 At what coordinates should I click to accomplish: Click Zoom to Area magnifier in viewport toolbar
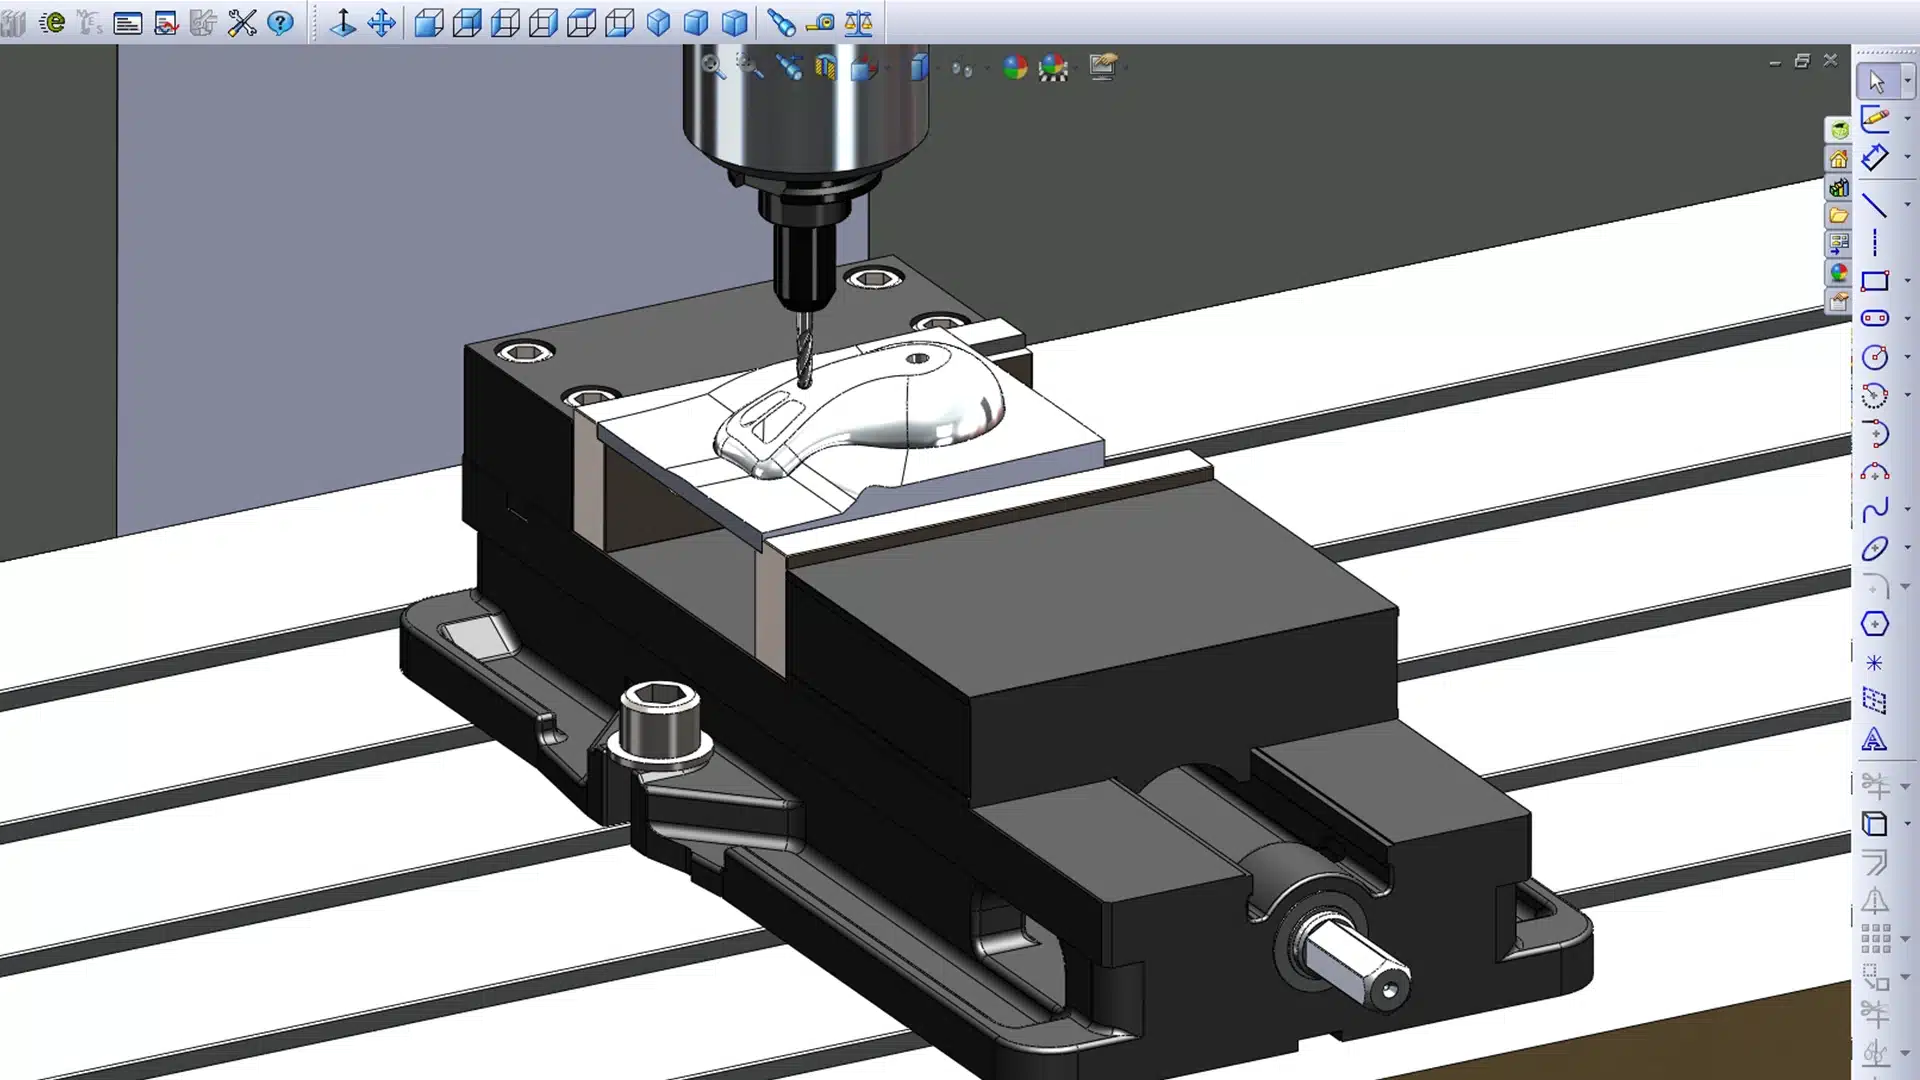pyautogui.click(x=749, y=67)
